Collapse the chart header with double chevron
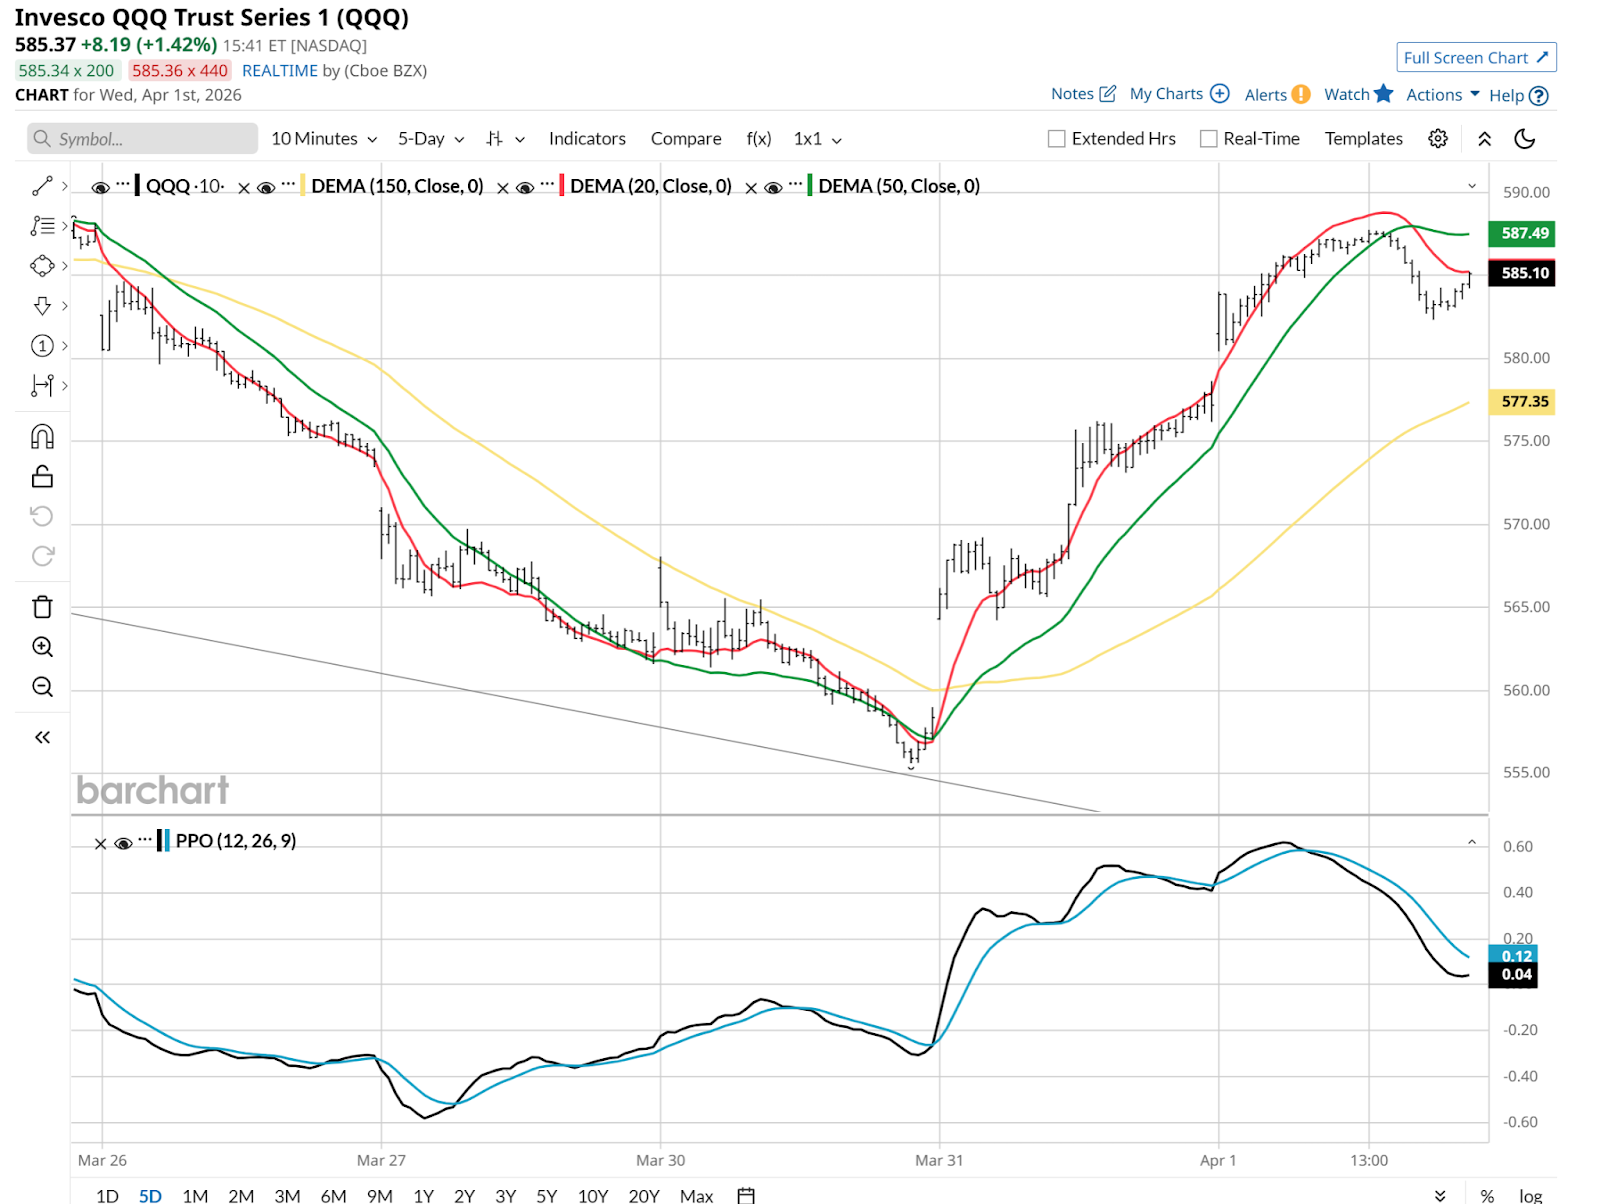Image resolution: width=1600 pixels, height=1204 pixels. click(1485, 139)
